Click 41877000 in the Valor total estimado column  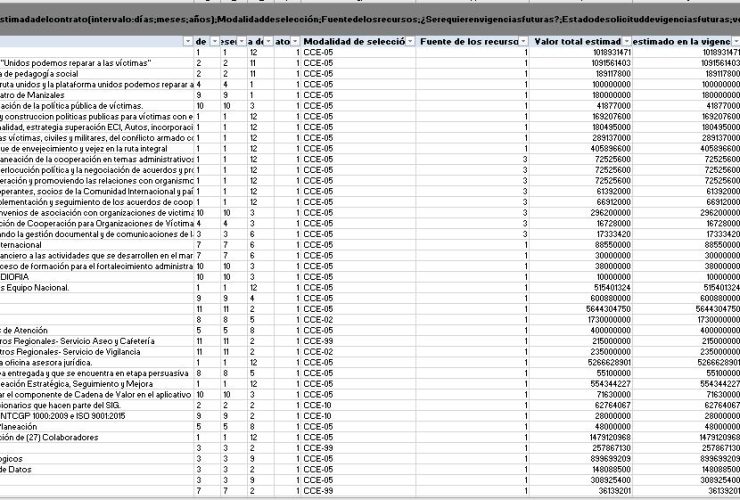[x=580, y=106]
